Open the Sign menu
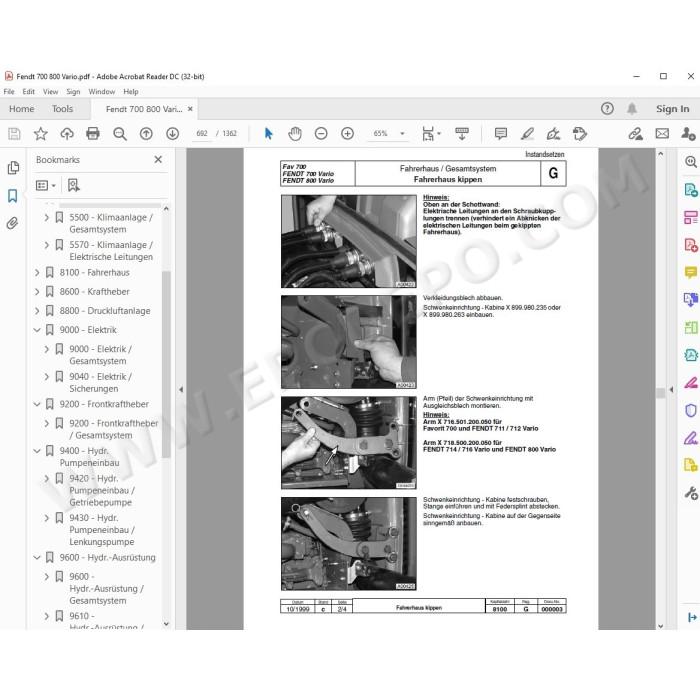Screen dimensions: 700x700 [73, 92]
